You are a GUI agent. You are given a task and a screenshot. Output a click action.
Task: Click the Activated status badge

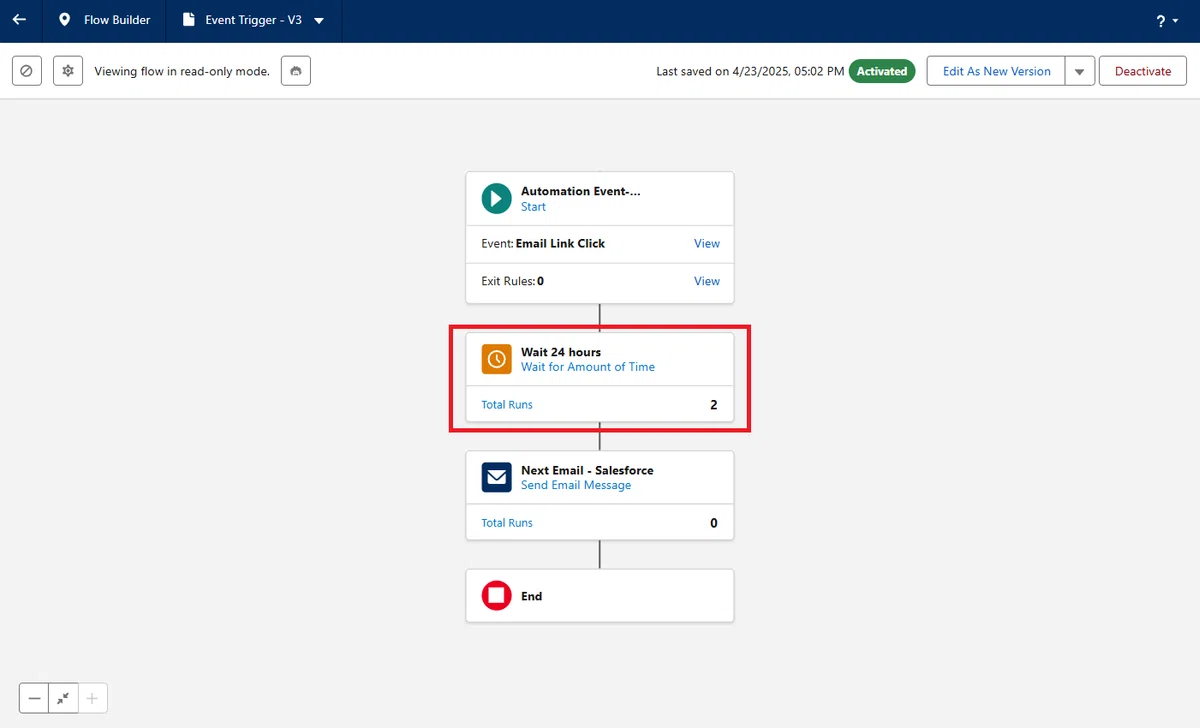(x=882, y=71)
